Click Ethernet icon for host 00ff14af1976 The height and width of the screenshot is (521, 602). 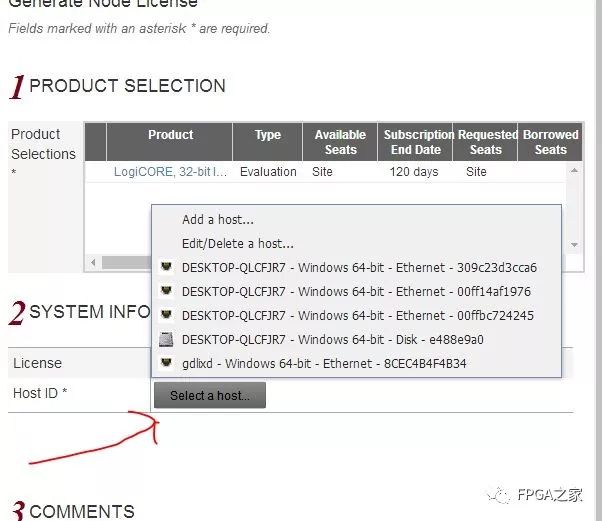coord(166,291)
